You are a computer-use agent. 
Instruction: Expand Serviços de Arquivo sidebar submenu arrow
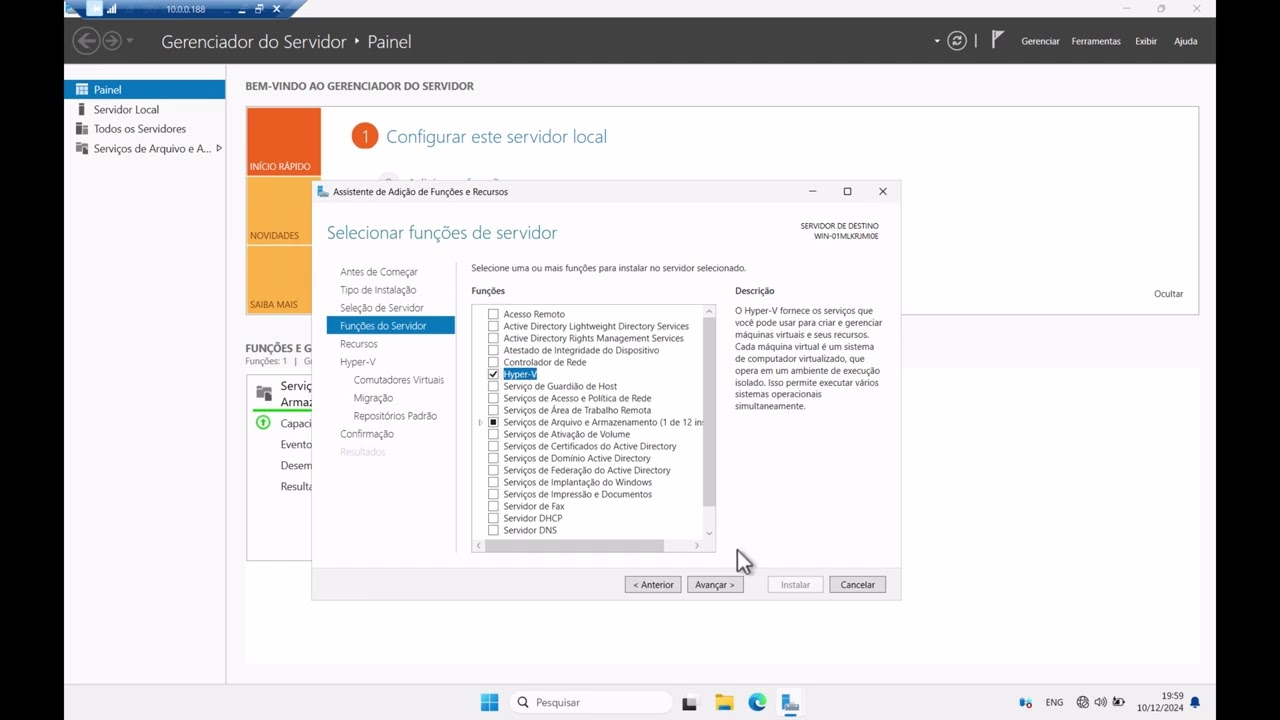219,148
